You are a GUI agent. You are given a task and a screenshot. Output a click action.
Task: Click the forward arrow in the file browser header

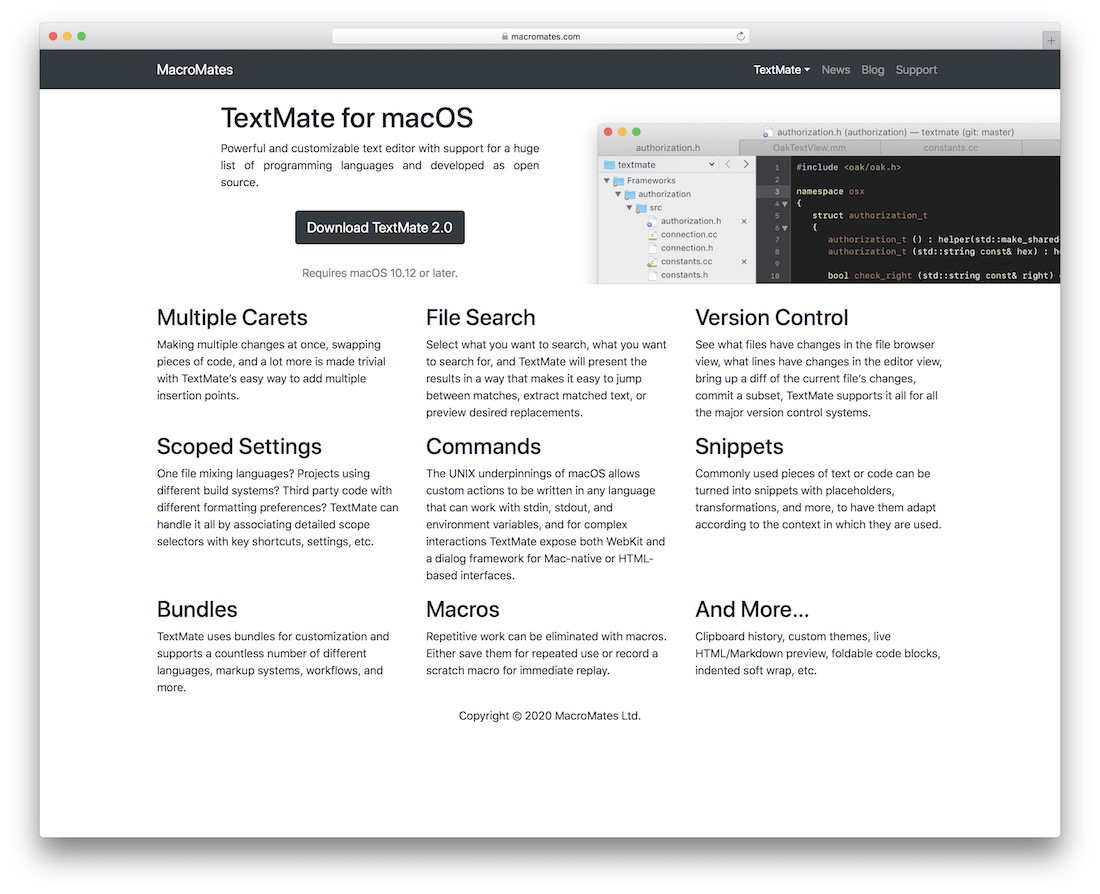[x=746, y=164]
